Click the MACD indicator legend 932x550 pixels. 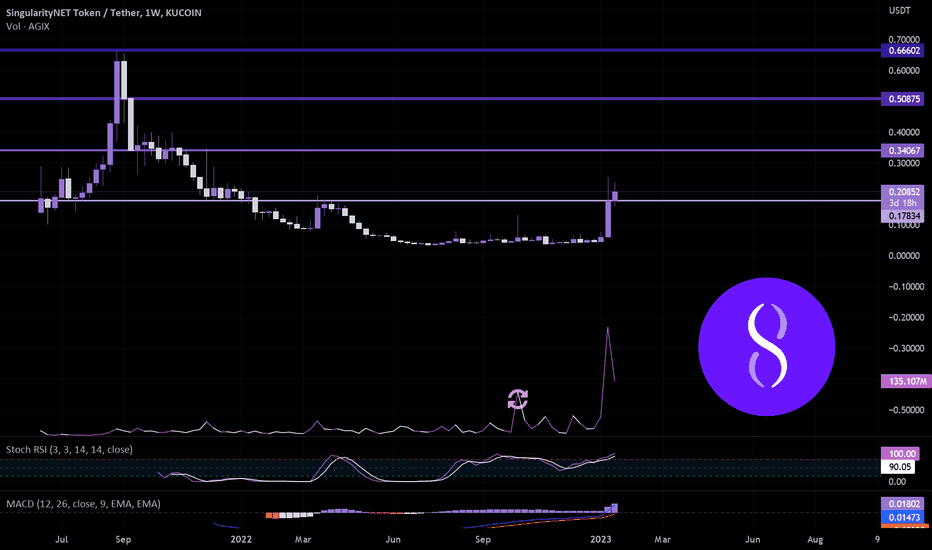[x=83, y=504]
